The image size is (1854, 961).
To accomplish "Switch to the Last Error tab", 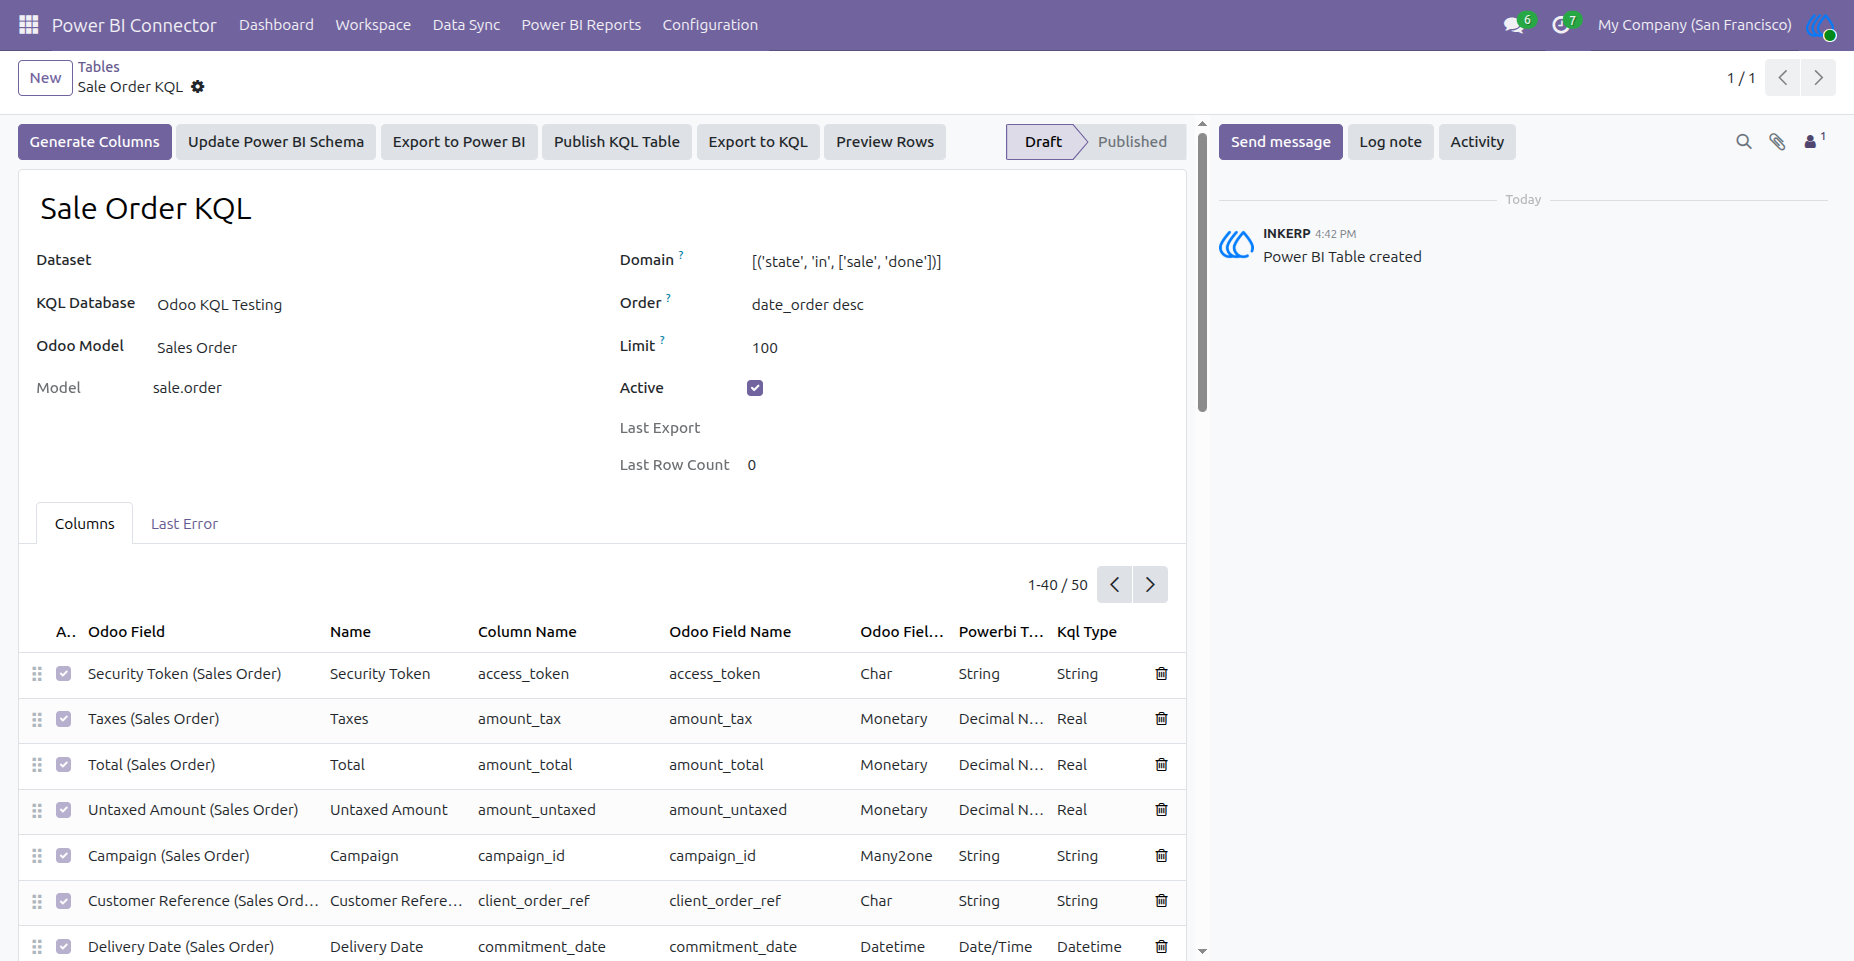I will pyautogui.click(x=184, y=524).
